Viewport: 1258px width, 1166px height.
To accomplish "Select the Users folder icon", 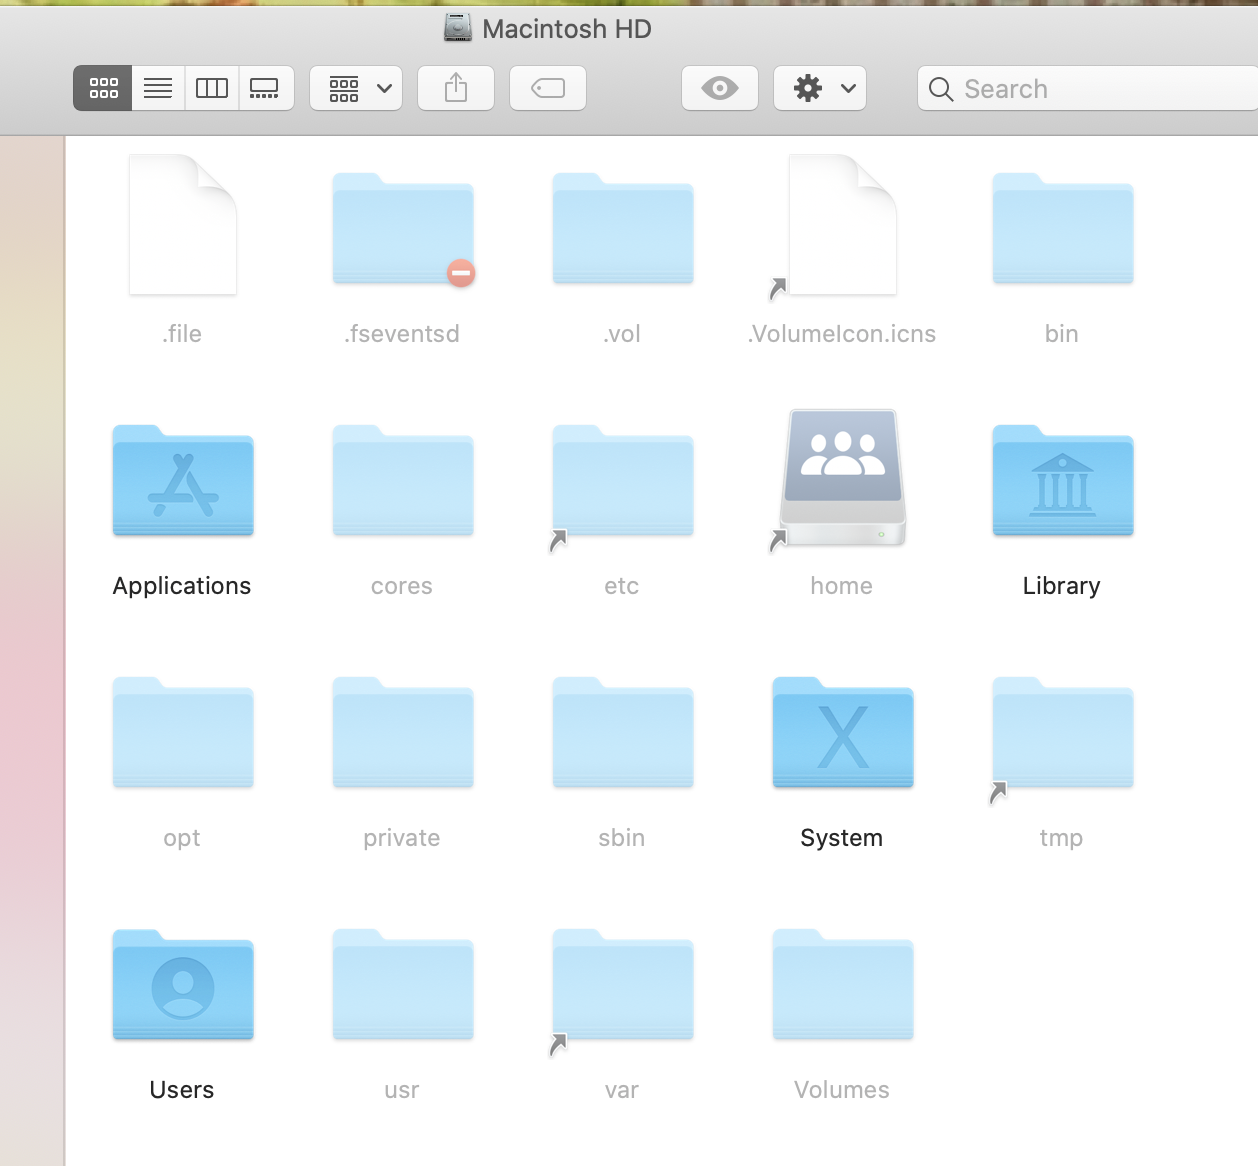I will [x=183, y=985].
